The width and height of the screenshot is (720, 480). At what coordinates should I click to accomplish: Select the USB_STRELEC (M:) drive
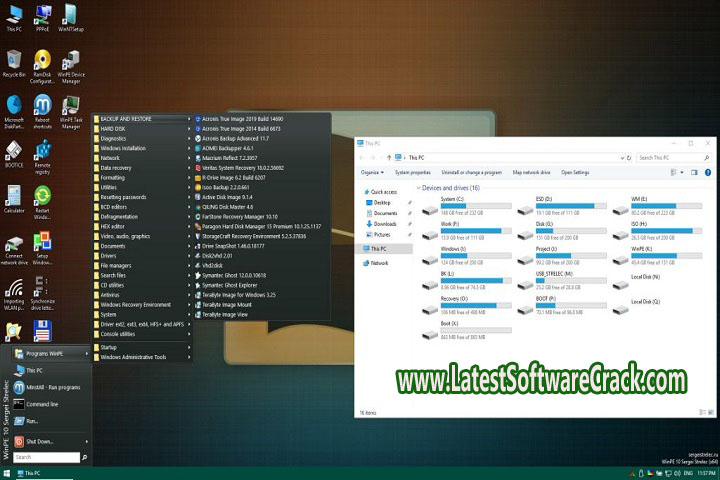point(525,279)
